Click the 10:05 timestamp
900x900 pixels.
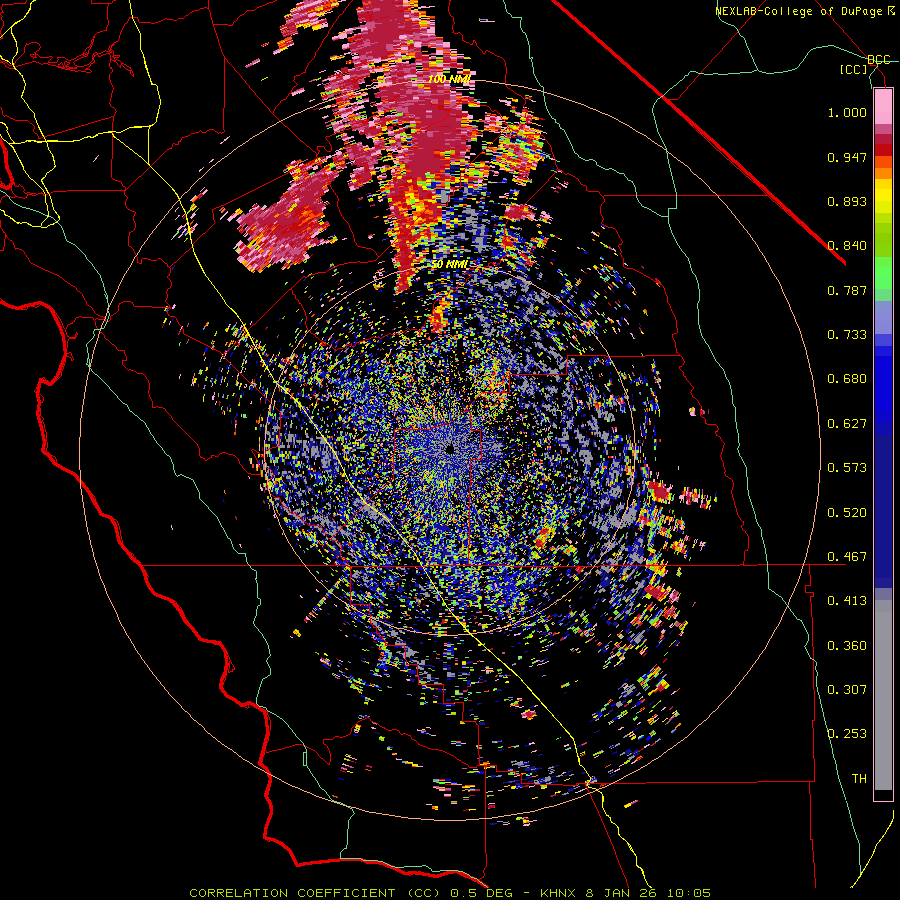point(688,893)
